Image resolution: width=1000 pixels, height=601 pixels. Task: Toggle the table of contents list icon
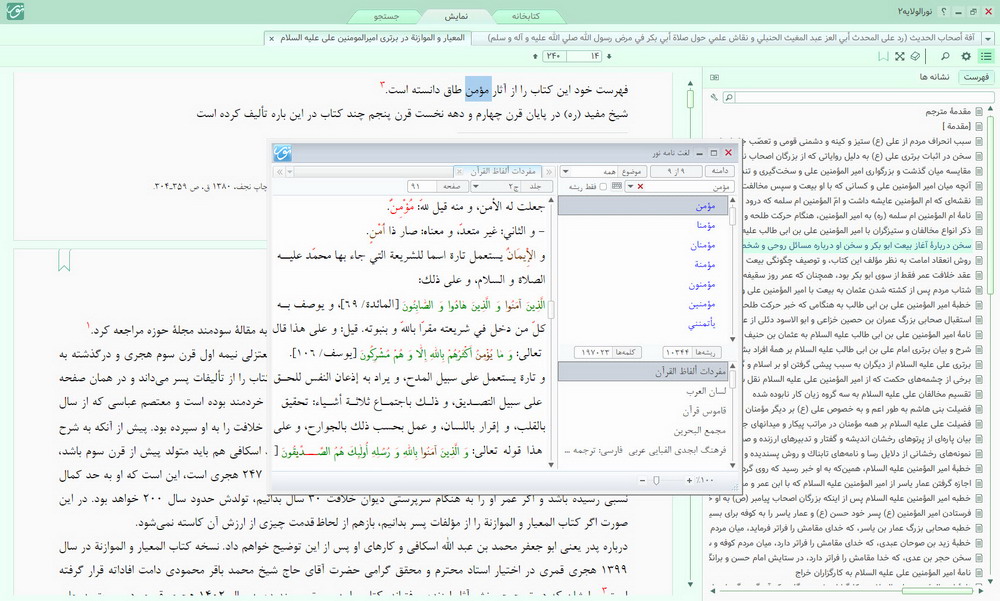click(986, 56)
